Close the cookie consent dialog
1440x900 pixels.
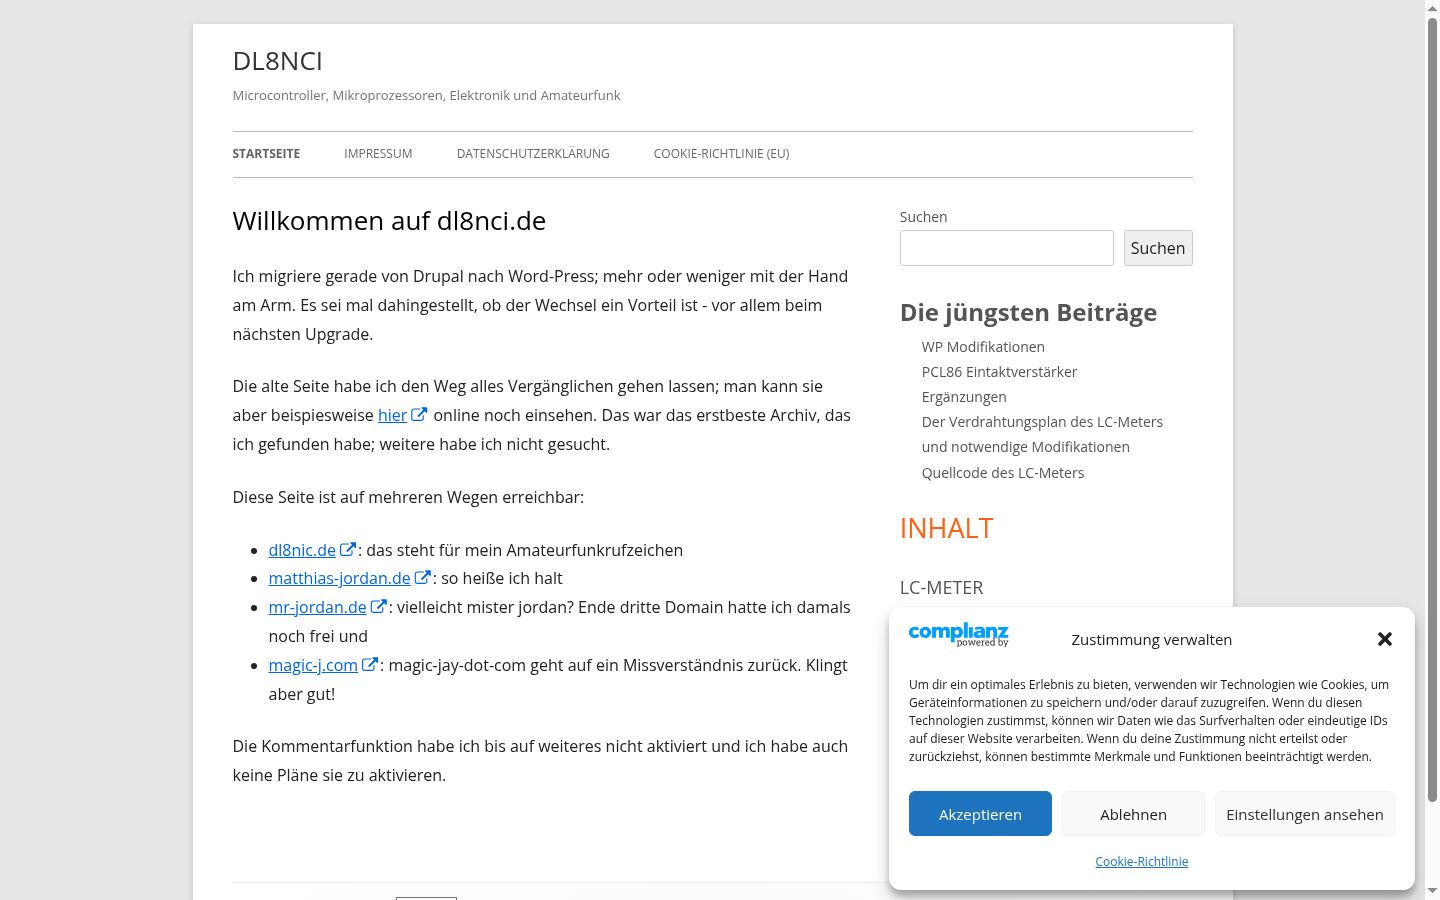1385,639
